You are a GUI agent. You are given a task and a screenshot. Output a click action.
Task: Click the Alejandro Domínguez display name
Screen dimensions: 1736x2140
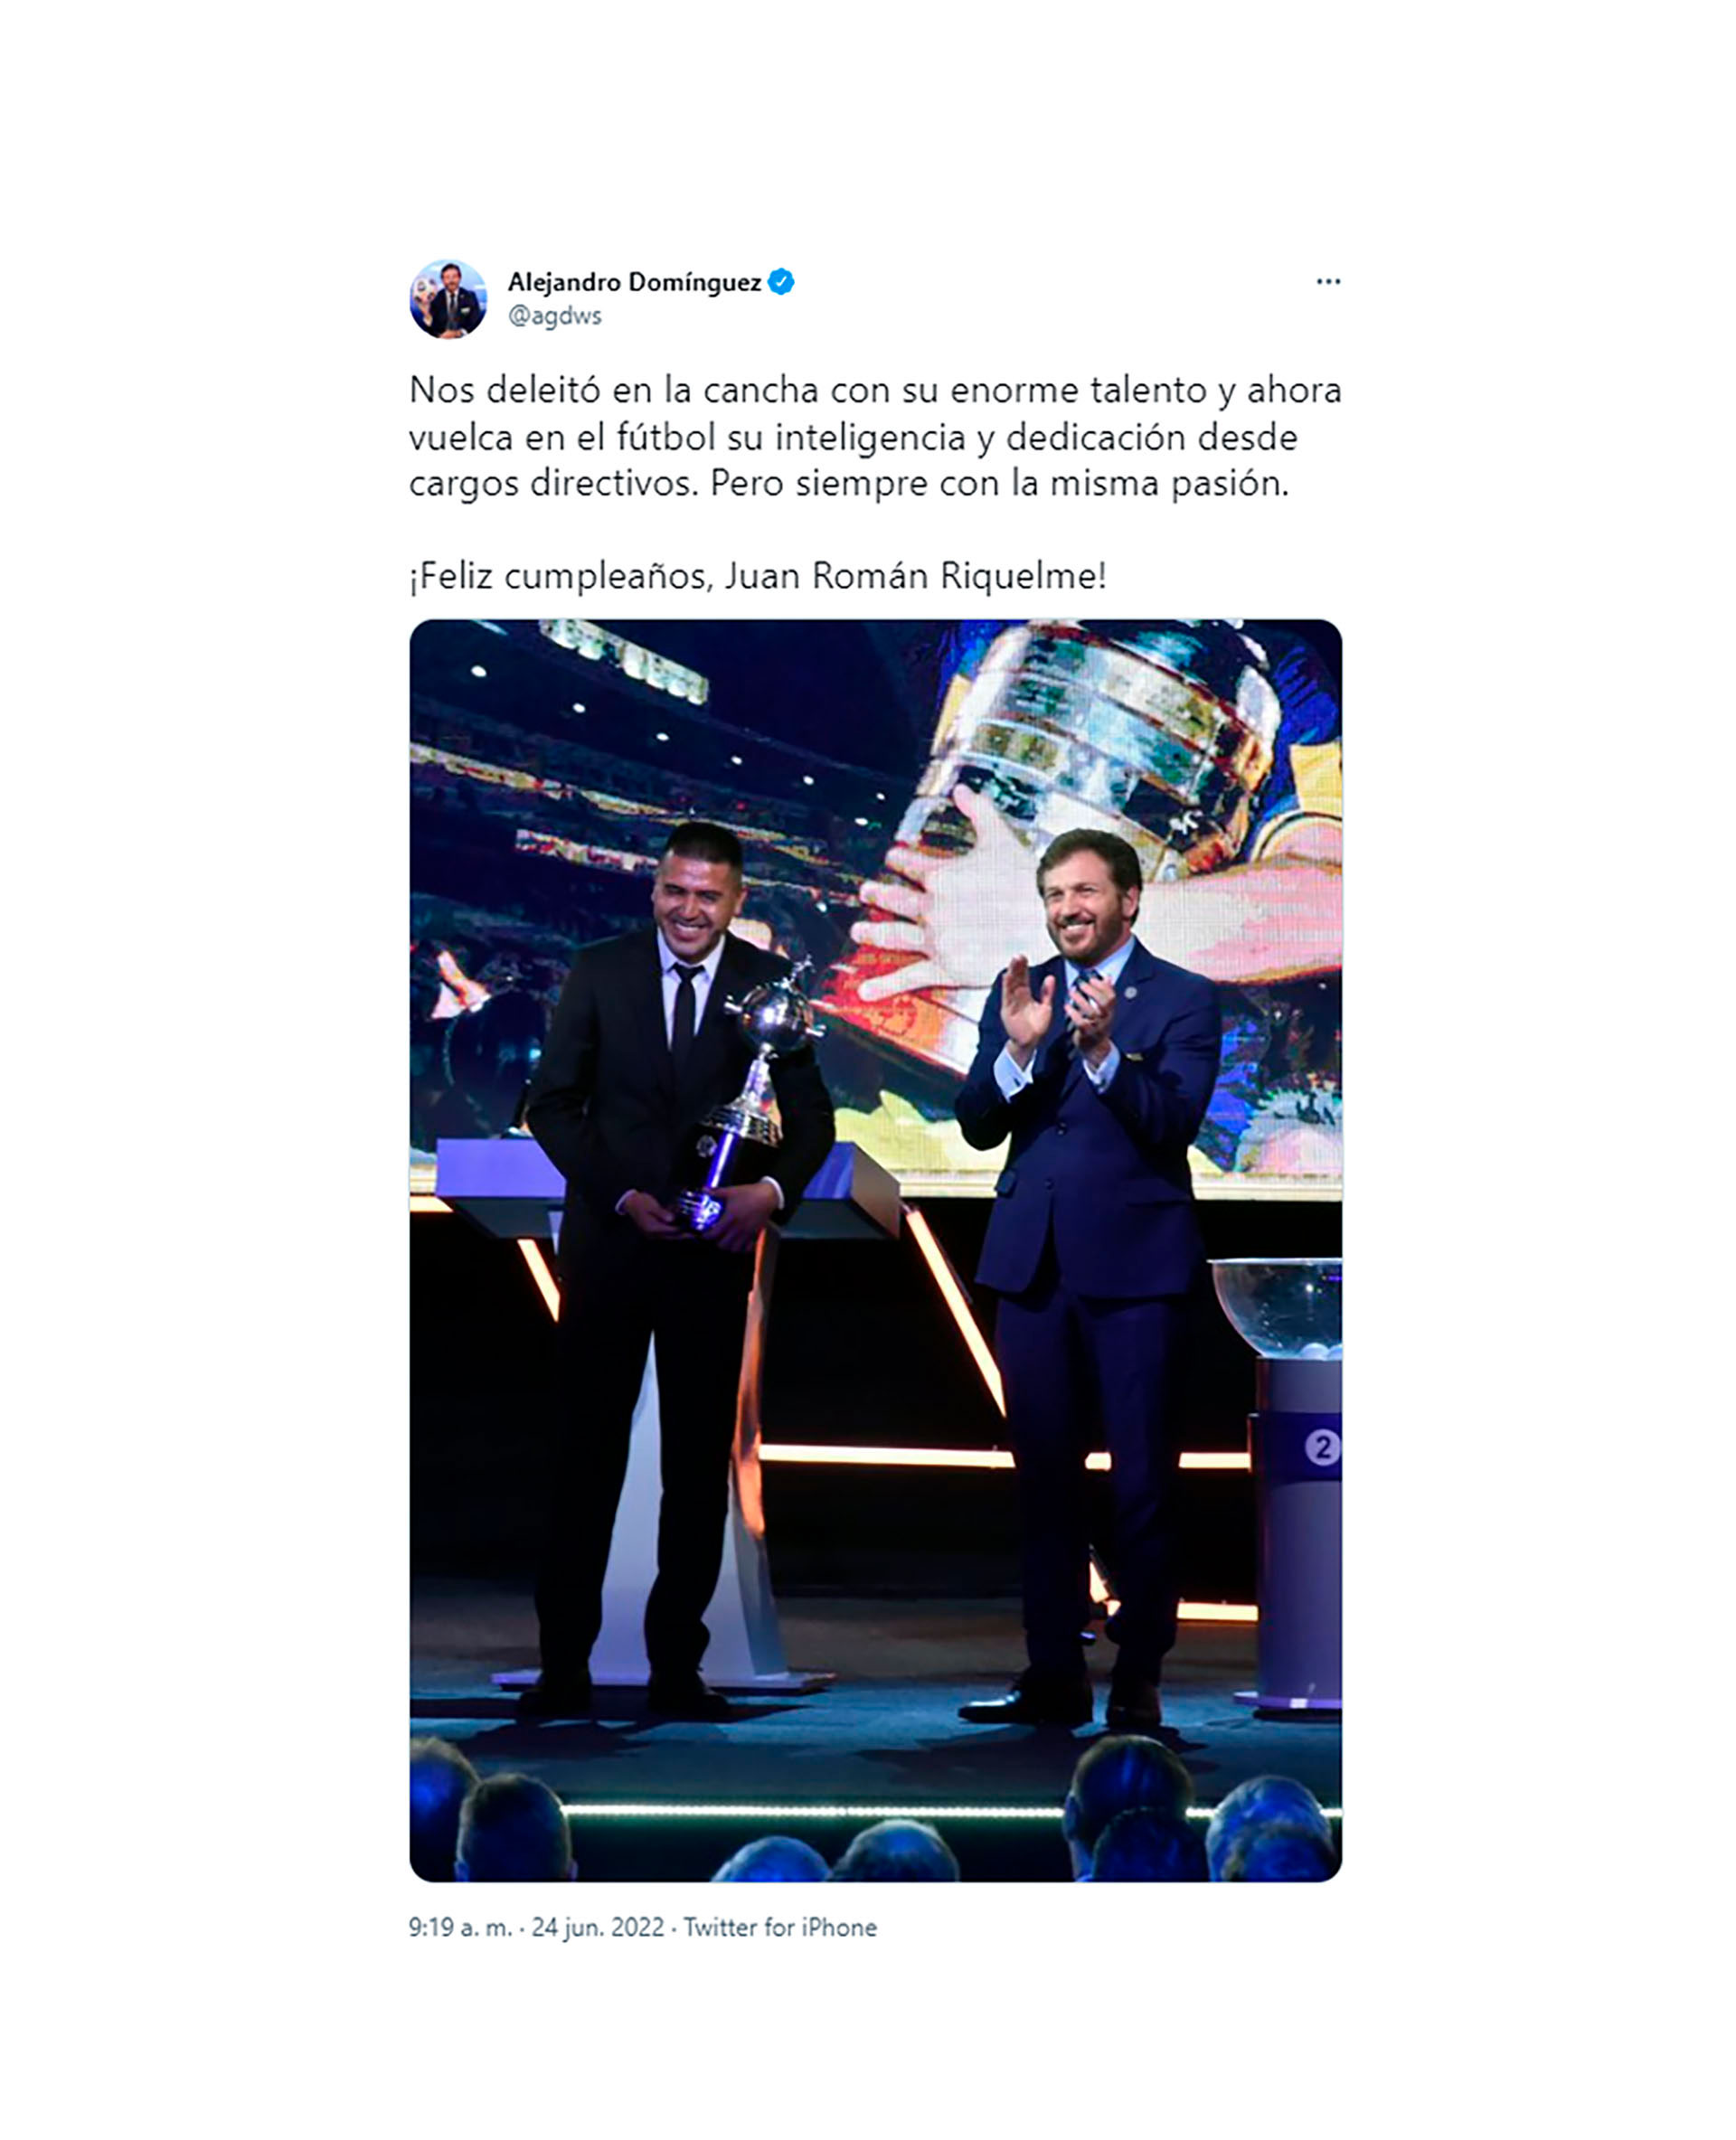tap(634, 283)
